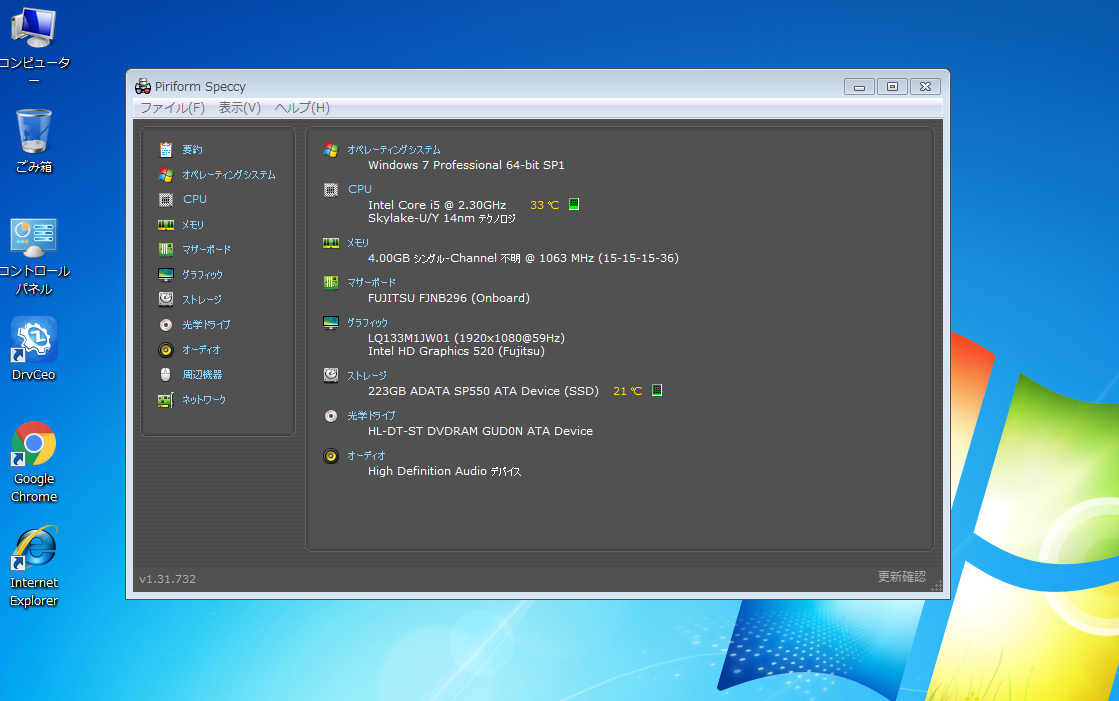Maximize the Piriform Speccy window
1119x701 pixels.
tap(892, 86)
